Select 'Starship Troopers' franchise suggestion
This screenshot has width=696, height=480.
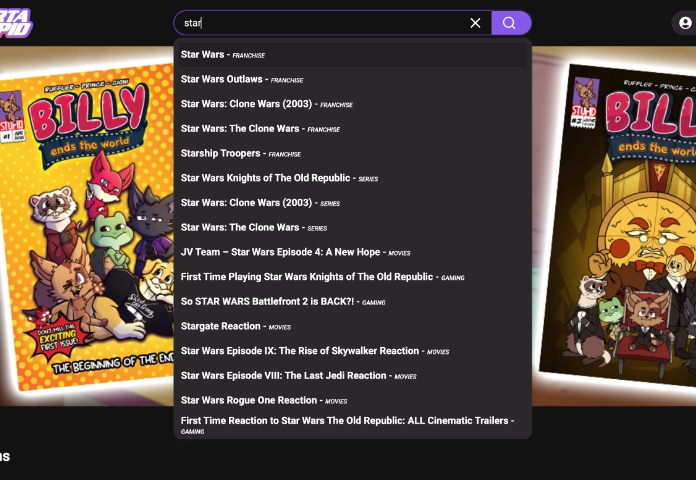coord(240,154)
